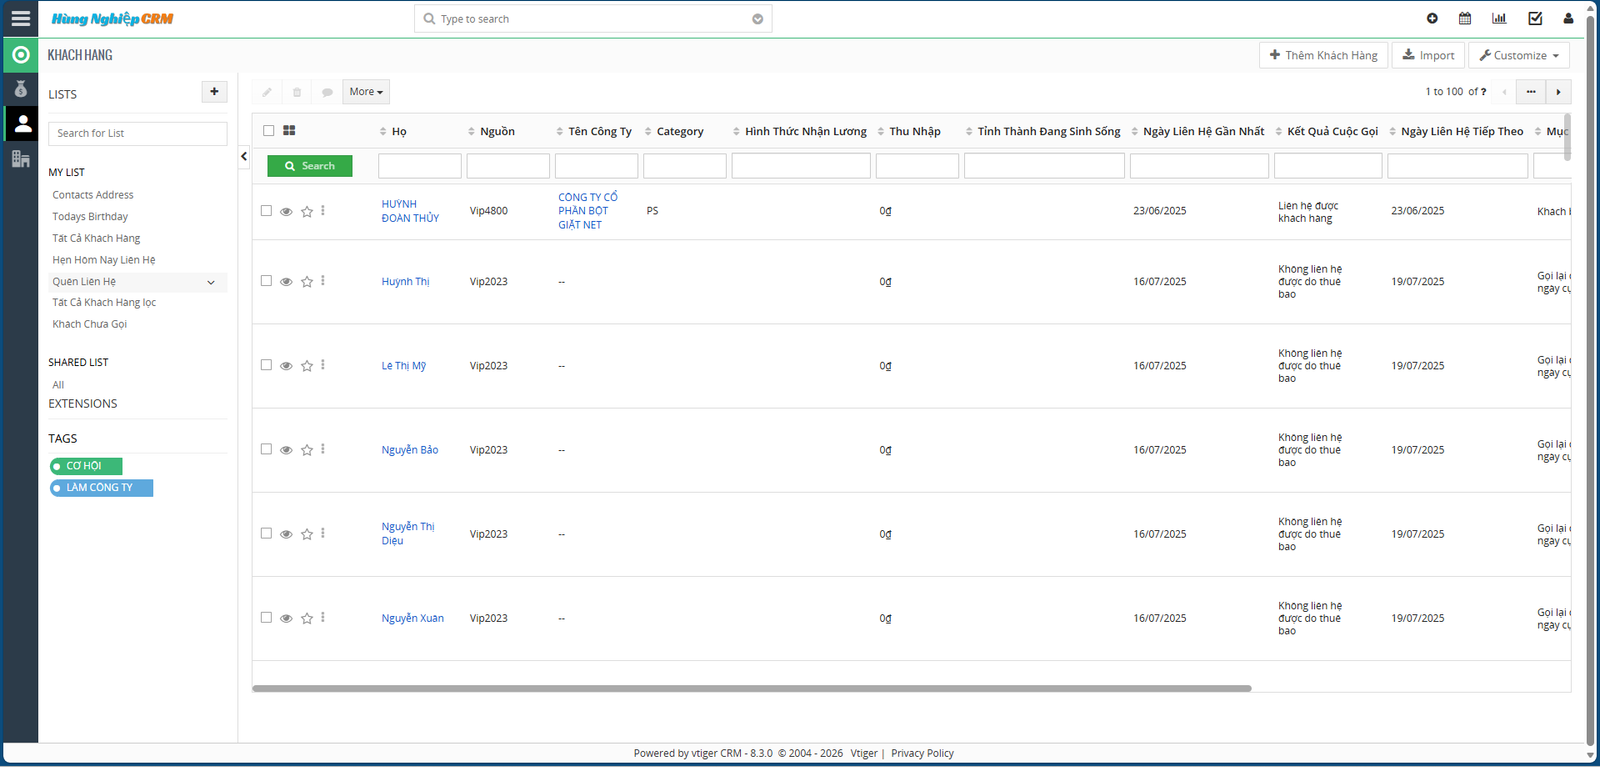This screenshot has width=1600, height=767.
Task: Switch to grid view icon in header
Action: [x=289, y=131]
